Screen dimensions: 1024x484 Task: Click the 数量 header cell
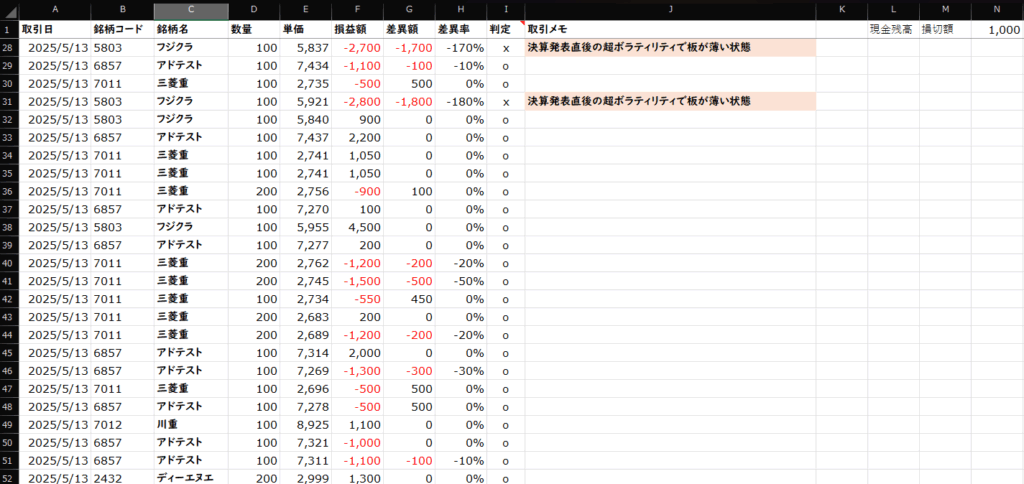coord(254,29)
